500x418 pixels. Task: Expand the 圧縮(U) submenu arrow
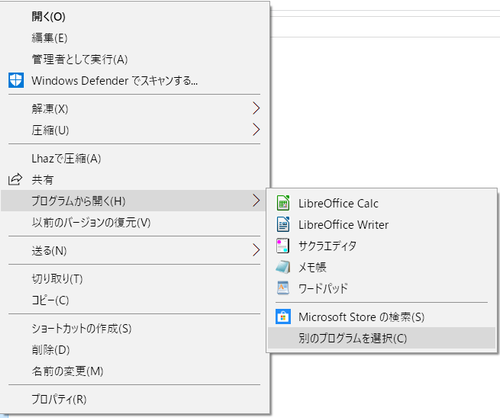point(256,130)
